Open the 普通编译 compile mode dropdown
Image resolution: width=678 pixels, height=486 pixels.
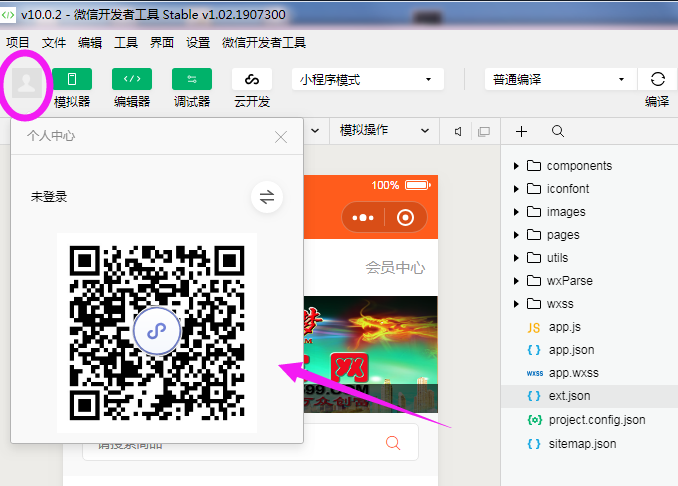[x=560, y=79]
